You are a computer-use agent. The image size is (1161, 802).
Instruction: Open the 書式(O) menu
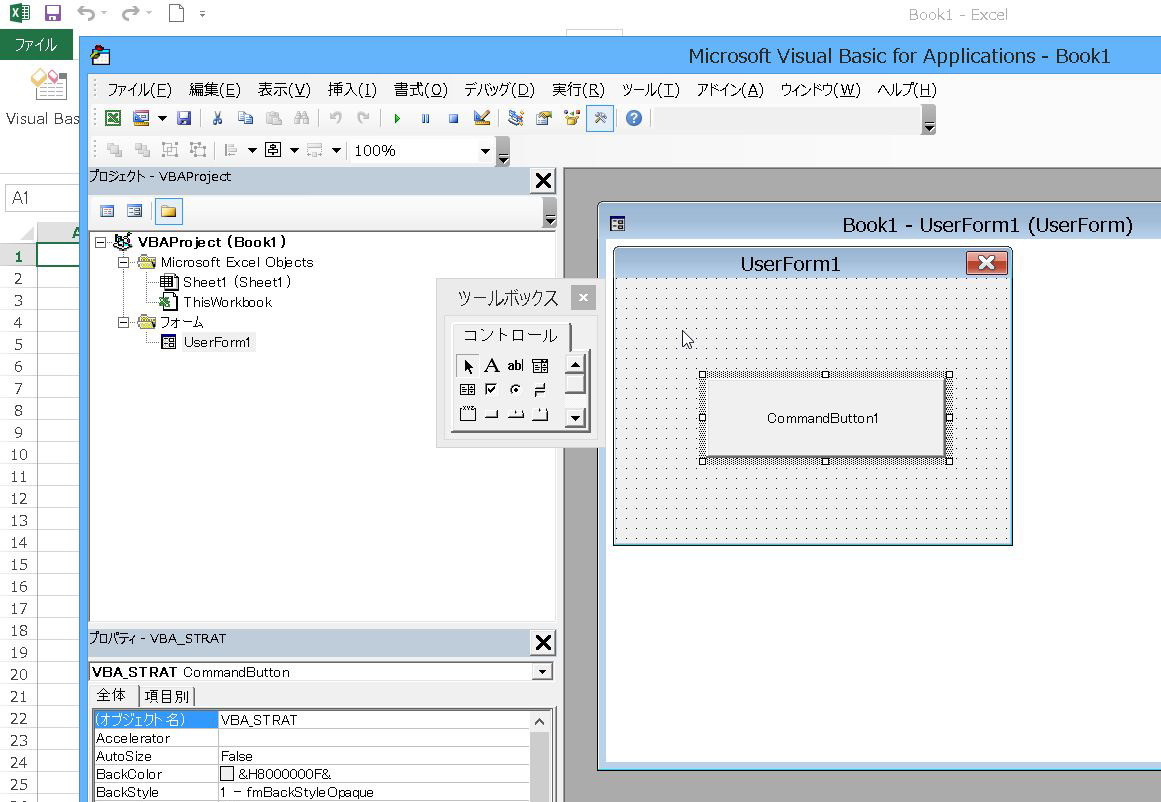click(x=421, y=90)
